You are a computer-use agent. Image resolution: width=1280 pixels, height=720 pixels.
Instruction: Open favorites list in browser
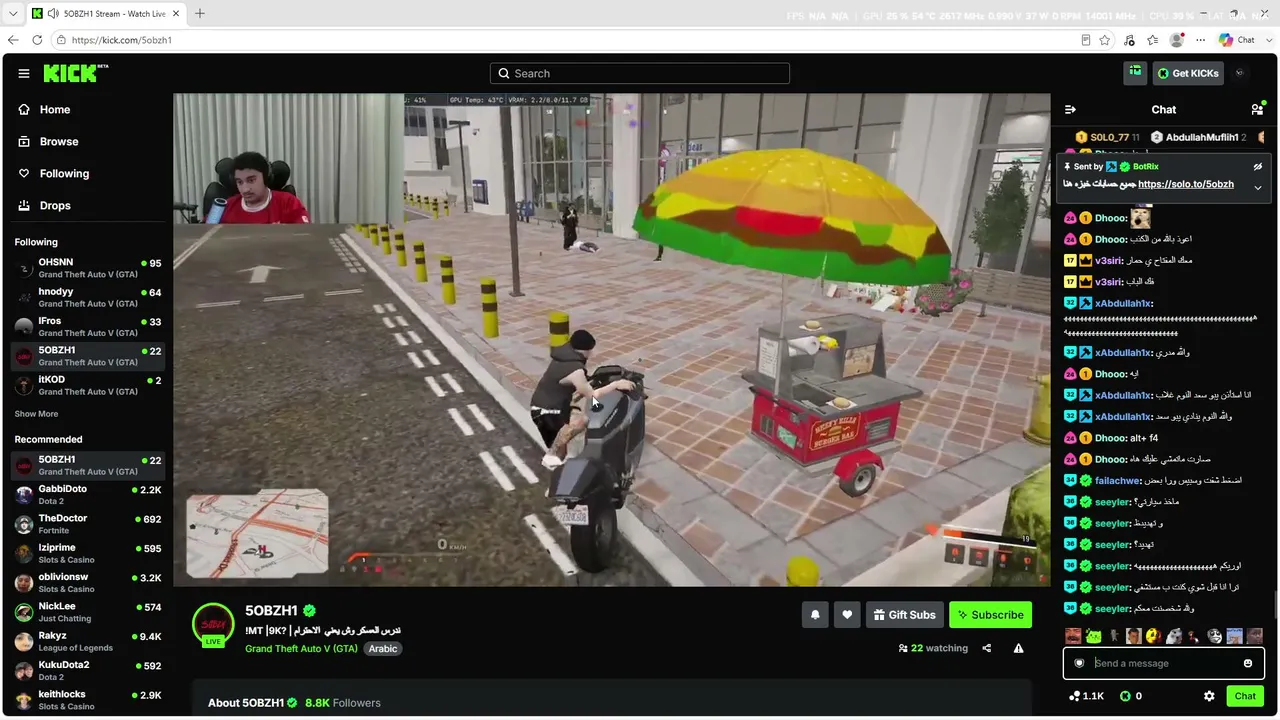1153,40
